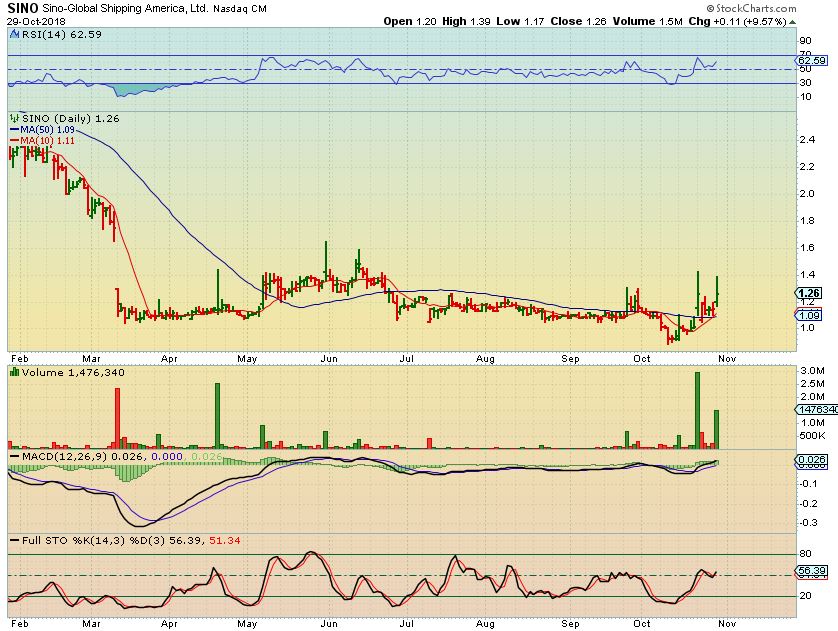Click the MA(10) 1.11 legend text
The height and width of the screenshot is (631, 838).
[x=47, y=141]
